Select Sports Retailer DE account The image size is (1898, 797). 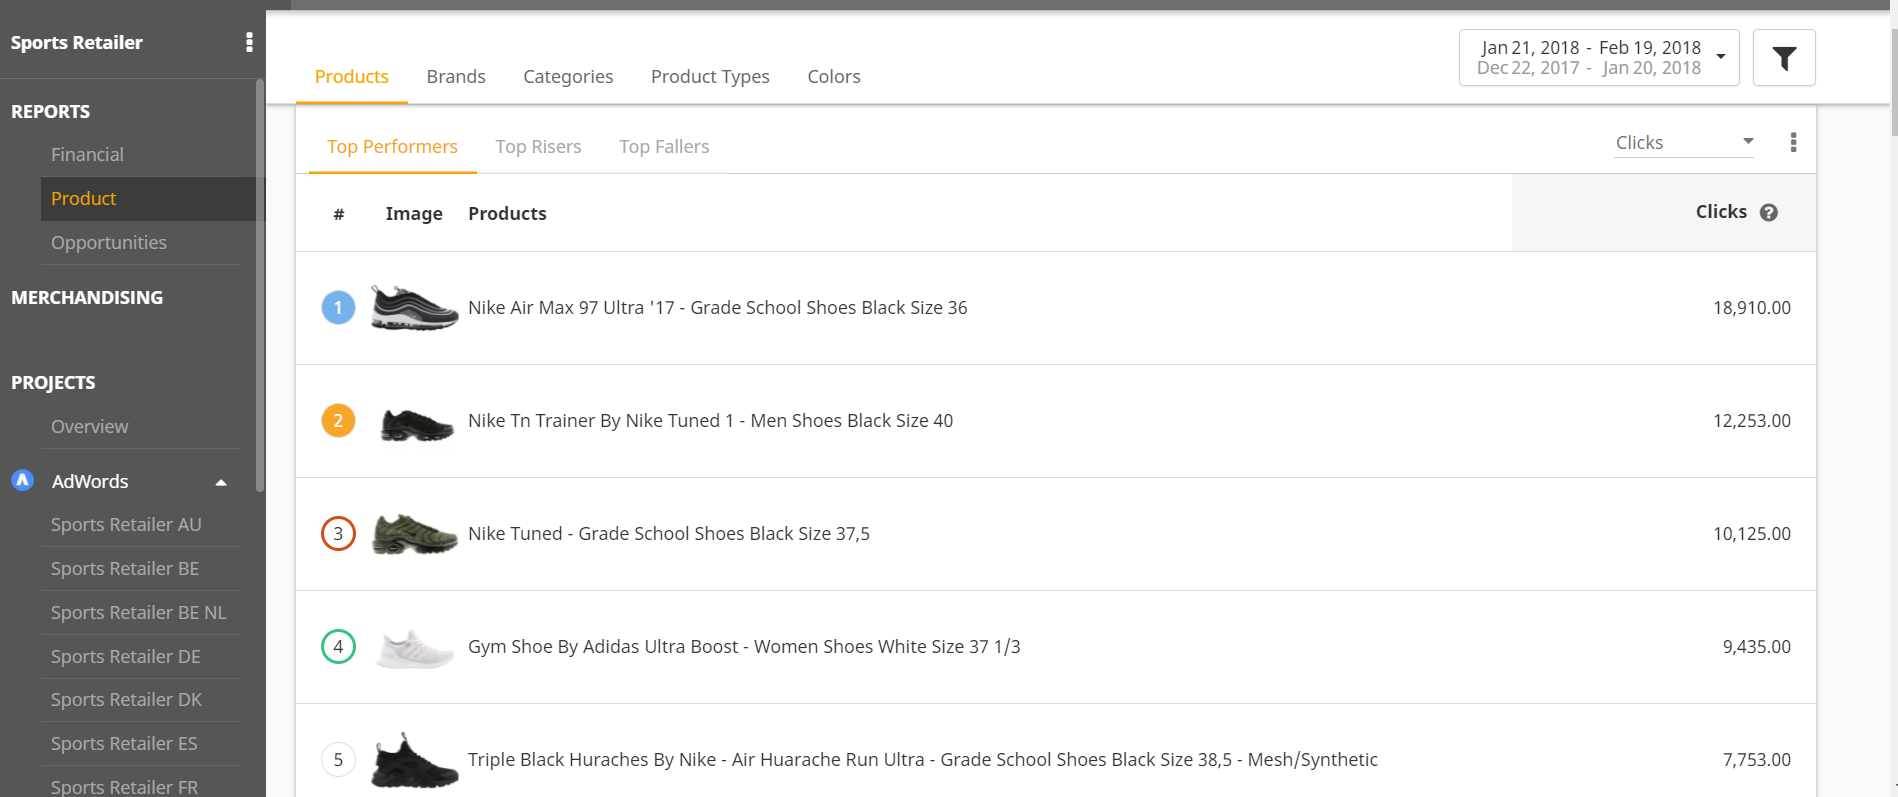coord(126,657)
